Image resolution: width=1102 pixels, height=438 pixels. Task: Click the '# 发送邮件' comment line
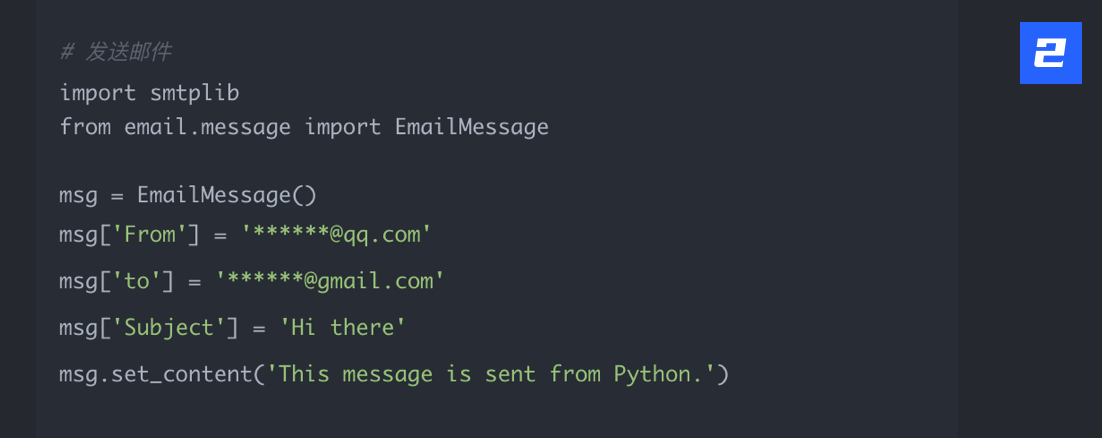[117, 53]
